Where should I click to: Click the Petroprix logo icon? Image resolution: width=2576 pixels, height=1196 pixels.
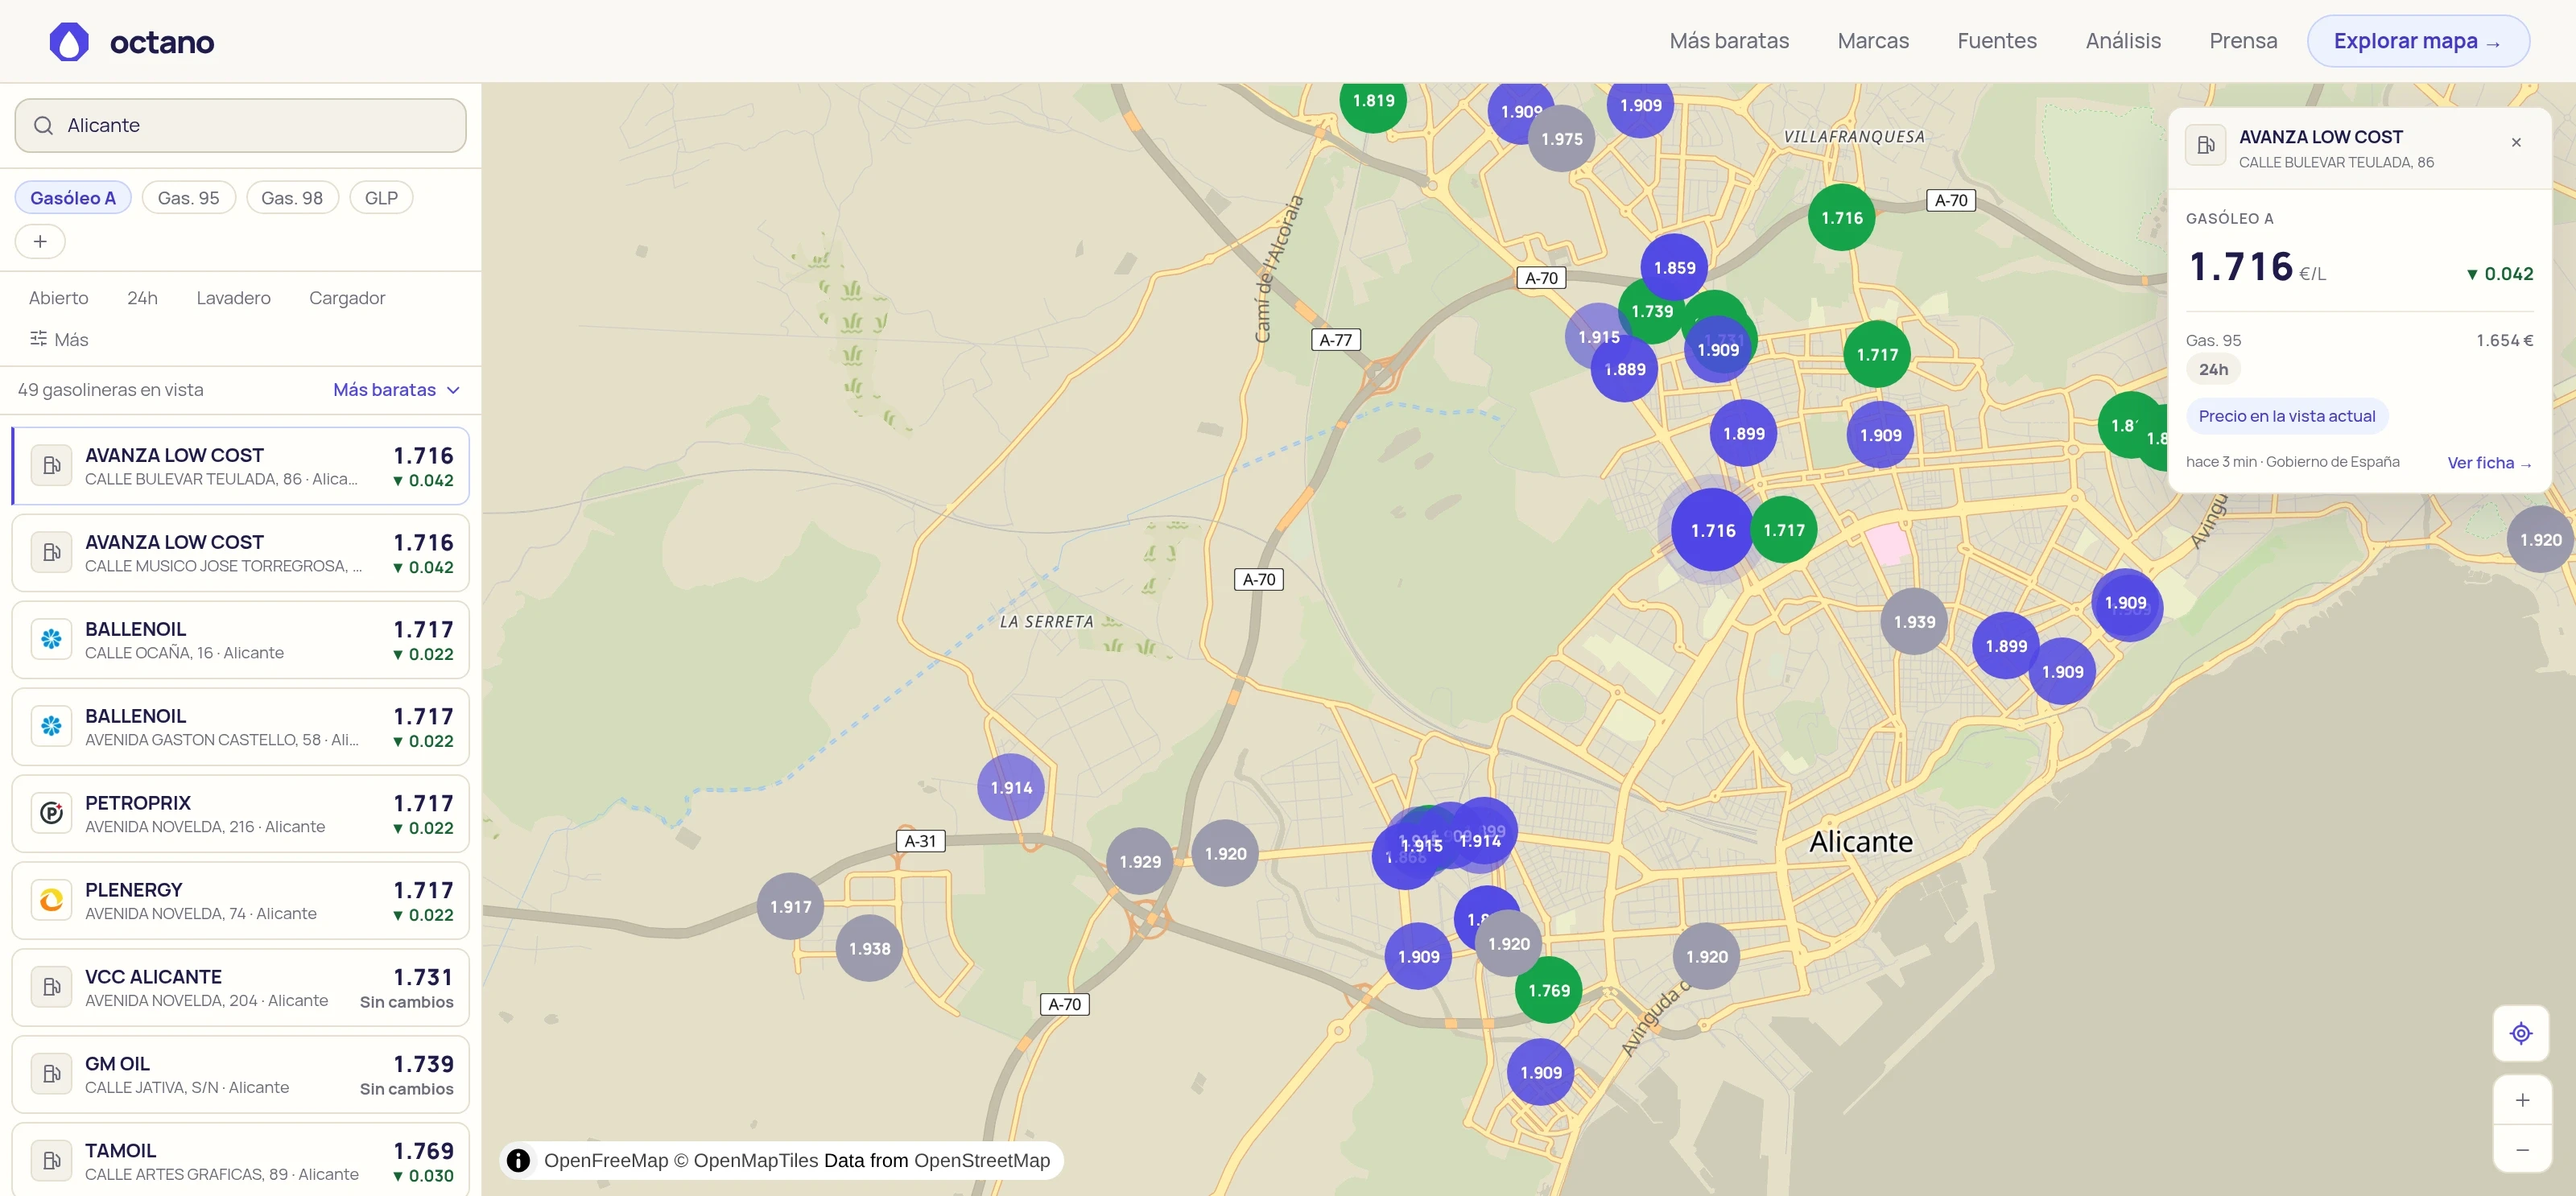(51, 813)
